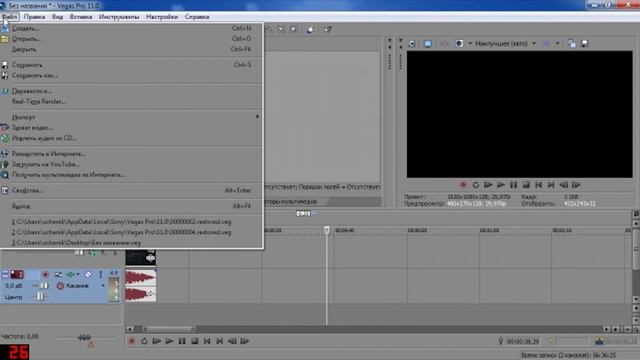
Task: Open recent file 00000002.restored.veg
Action: pyautogui.click(x=131, y=222)
